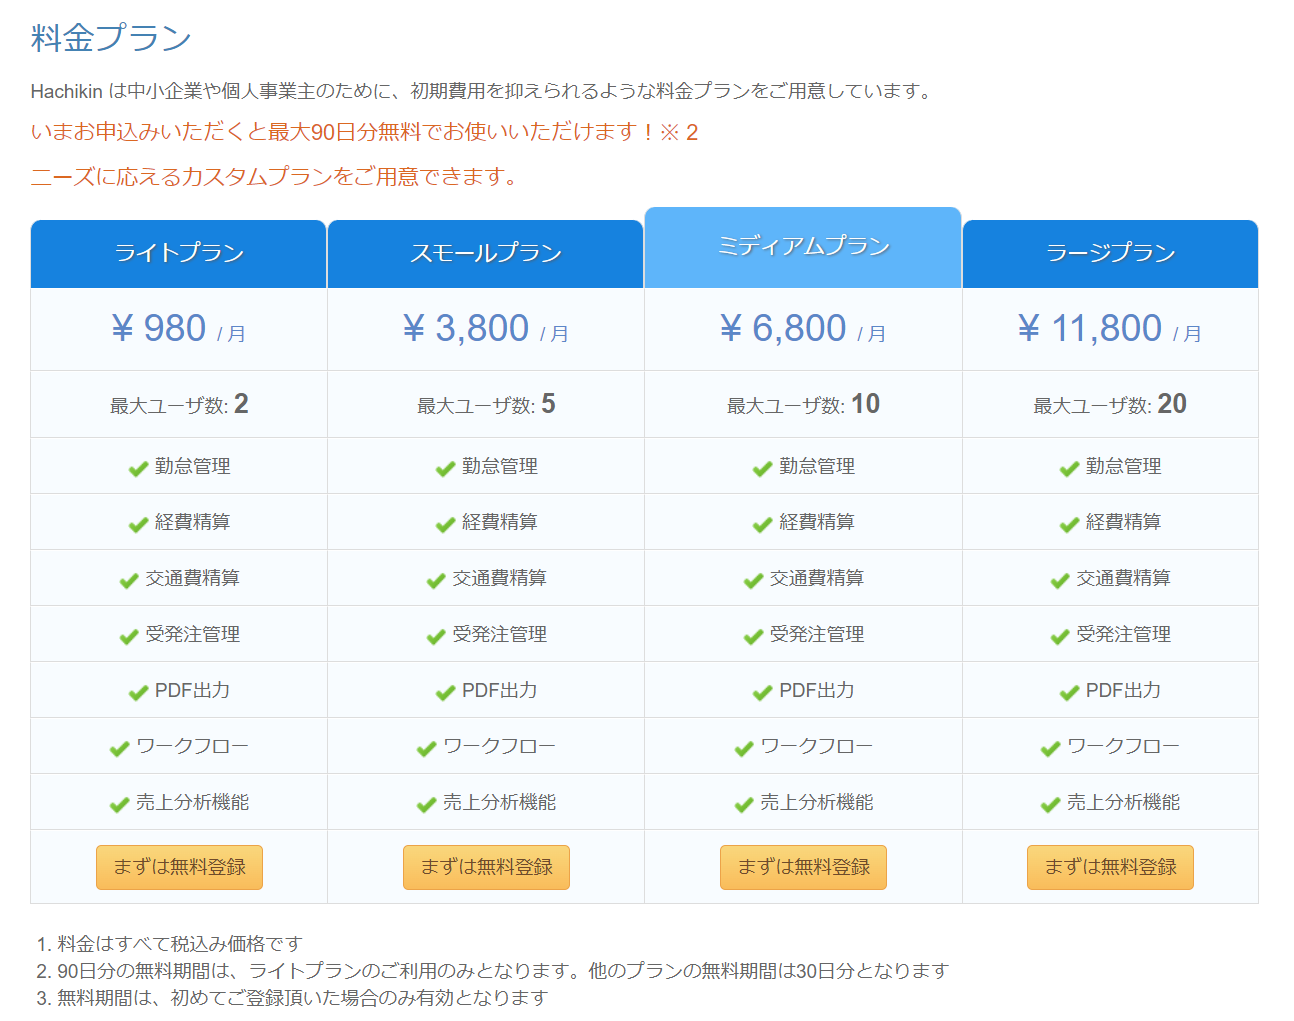Viewport: 1294px width, 1021px height.
Task: Click the 売上分析機能 checkmark in ラージプラン
Action: pos(1050,804)
